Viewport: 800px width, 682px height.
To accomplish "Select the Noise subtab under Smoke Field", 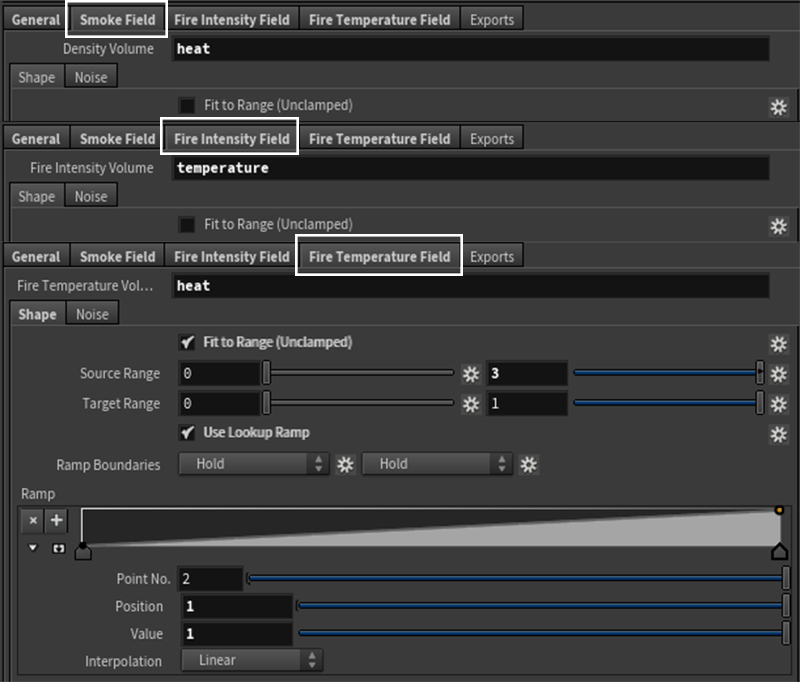I will point(90,76).
